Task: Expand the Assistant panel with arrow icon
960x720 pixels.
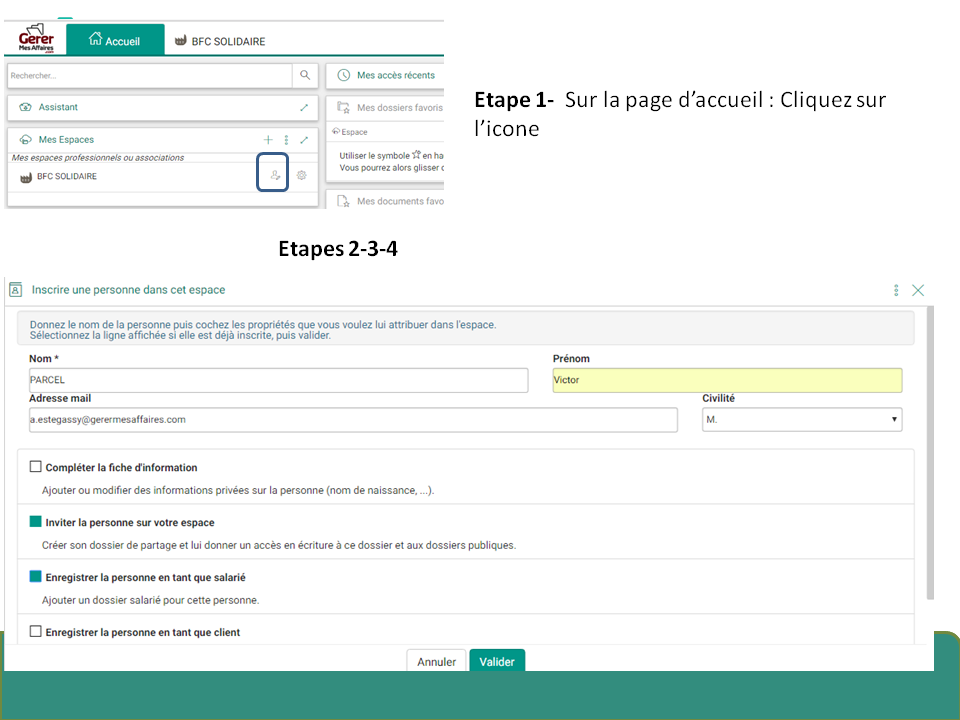Action: tap(304, 108)
